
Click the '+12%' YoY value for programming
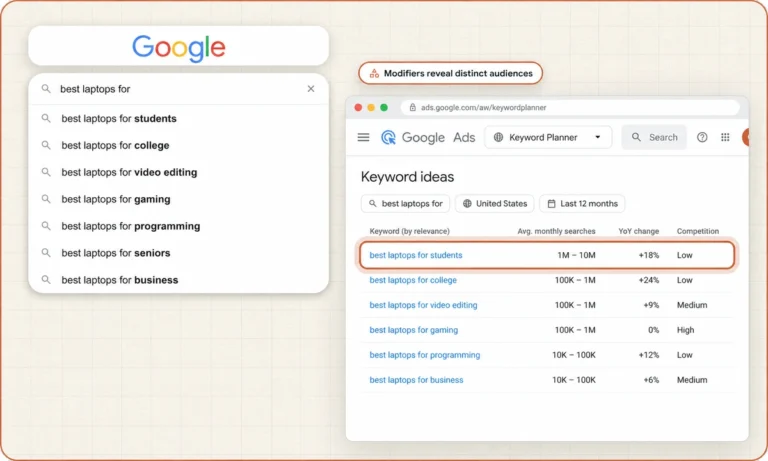[x=649, y=355]
